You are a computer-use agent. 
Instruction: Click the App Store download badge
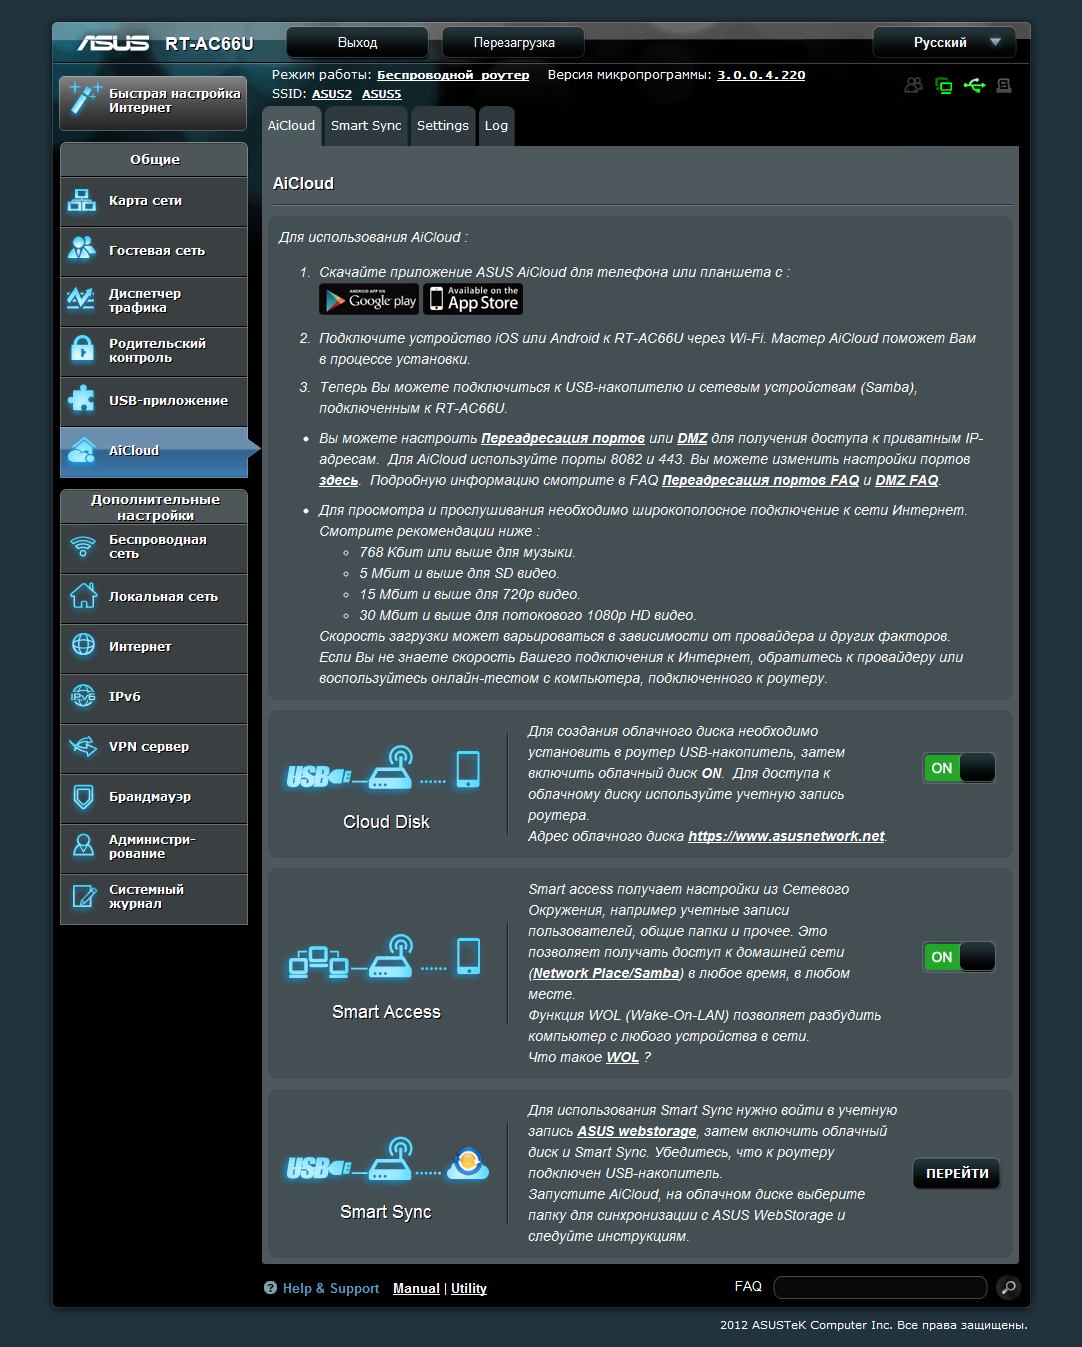pos(473,299)
